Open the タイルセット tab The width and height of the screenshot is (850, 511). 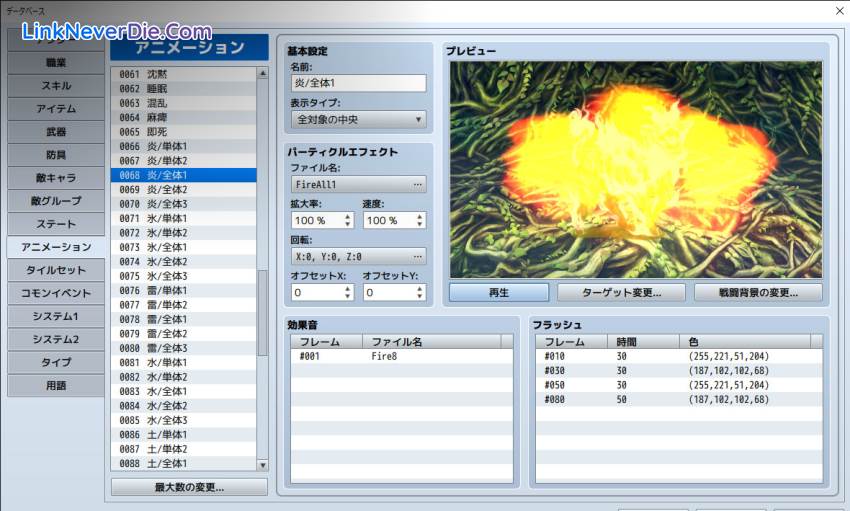pos(56,270)
